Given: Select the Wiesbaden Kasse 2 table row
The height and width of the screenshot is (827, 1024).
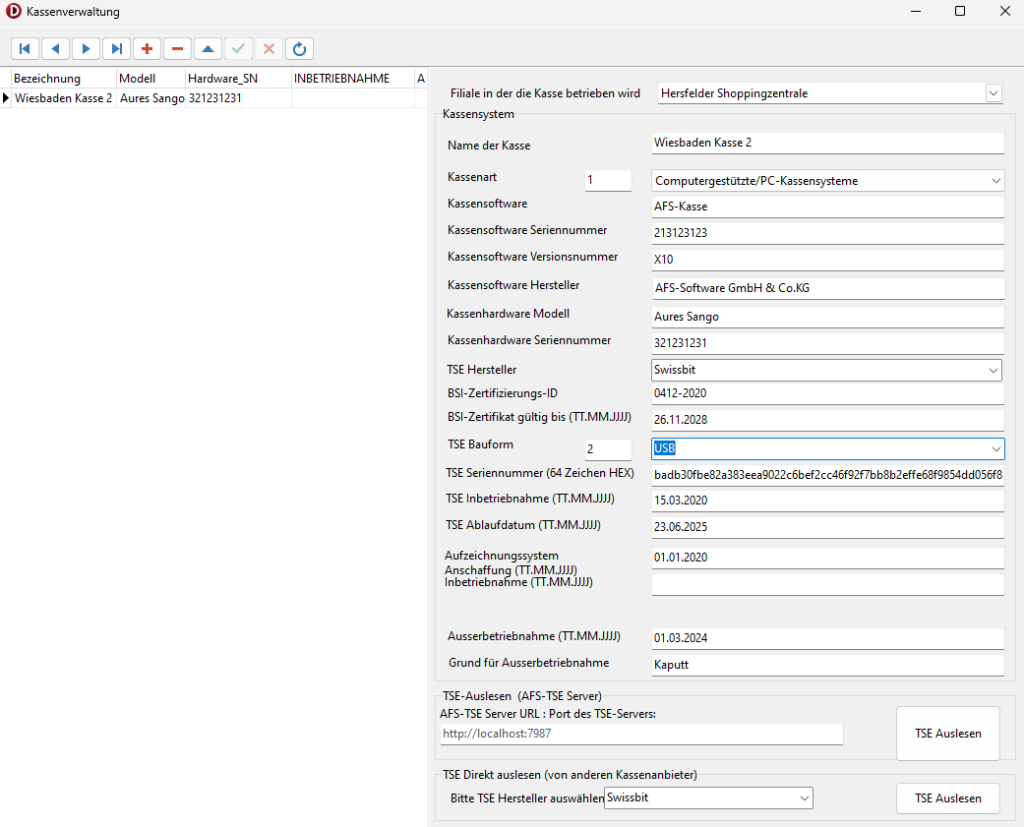Looking at the screenshot, I should 214,98.
